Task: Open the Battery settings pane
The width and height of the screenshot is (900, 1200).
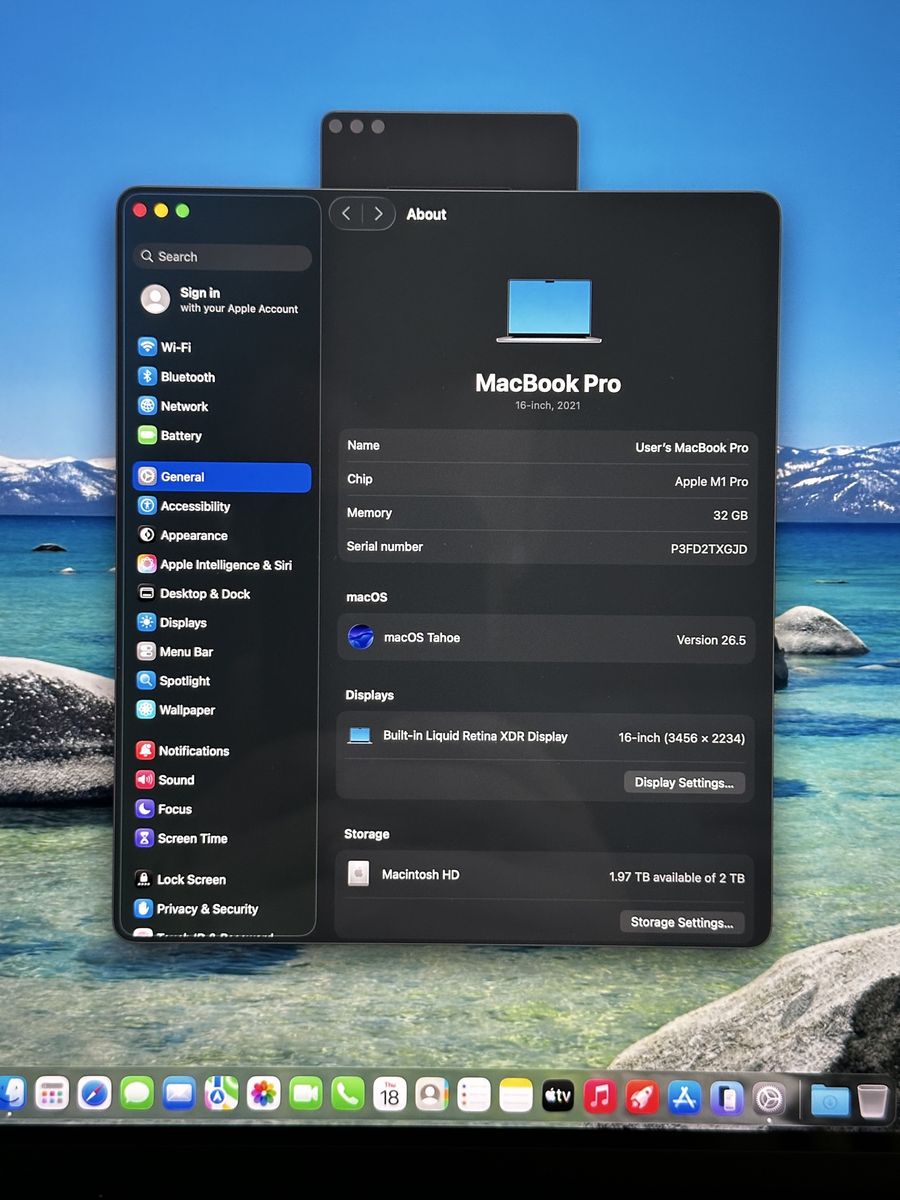Action: (223, 436)
